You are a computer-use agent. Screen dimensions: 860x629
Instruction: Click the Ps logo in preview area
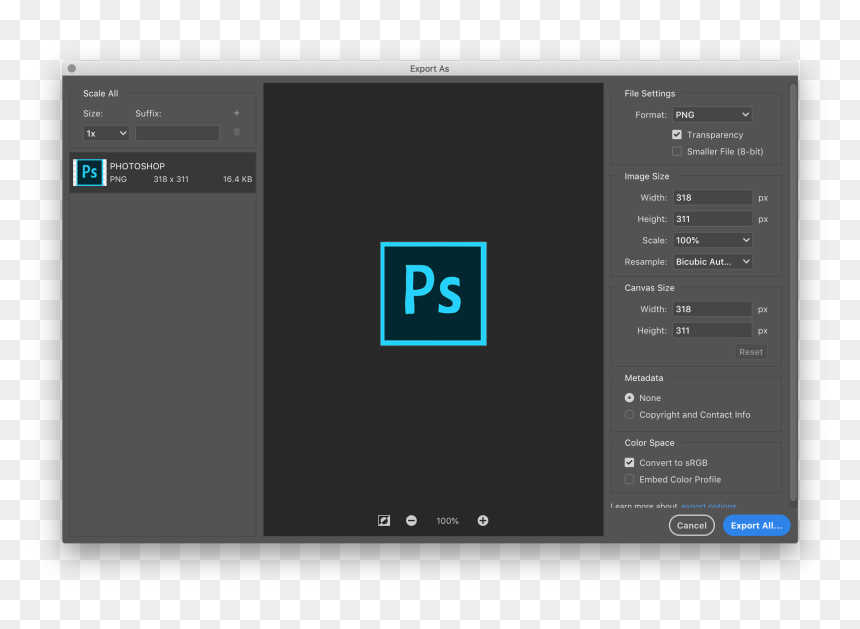coord(433,294)
